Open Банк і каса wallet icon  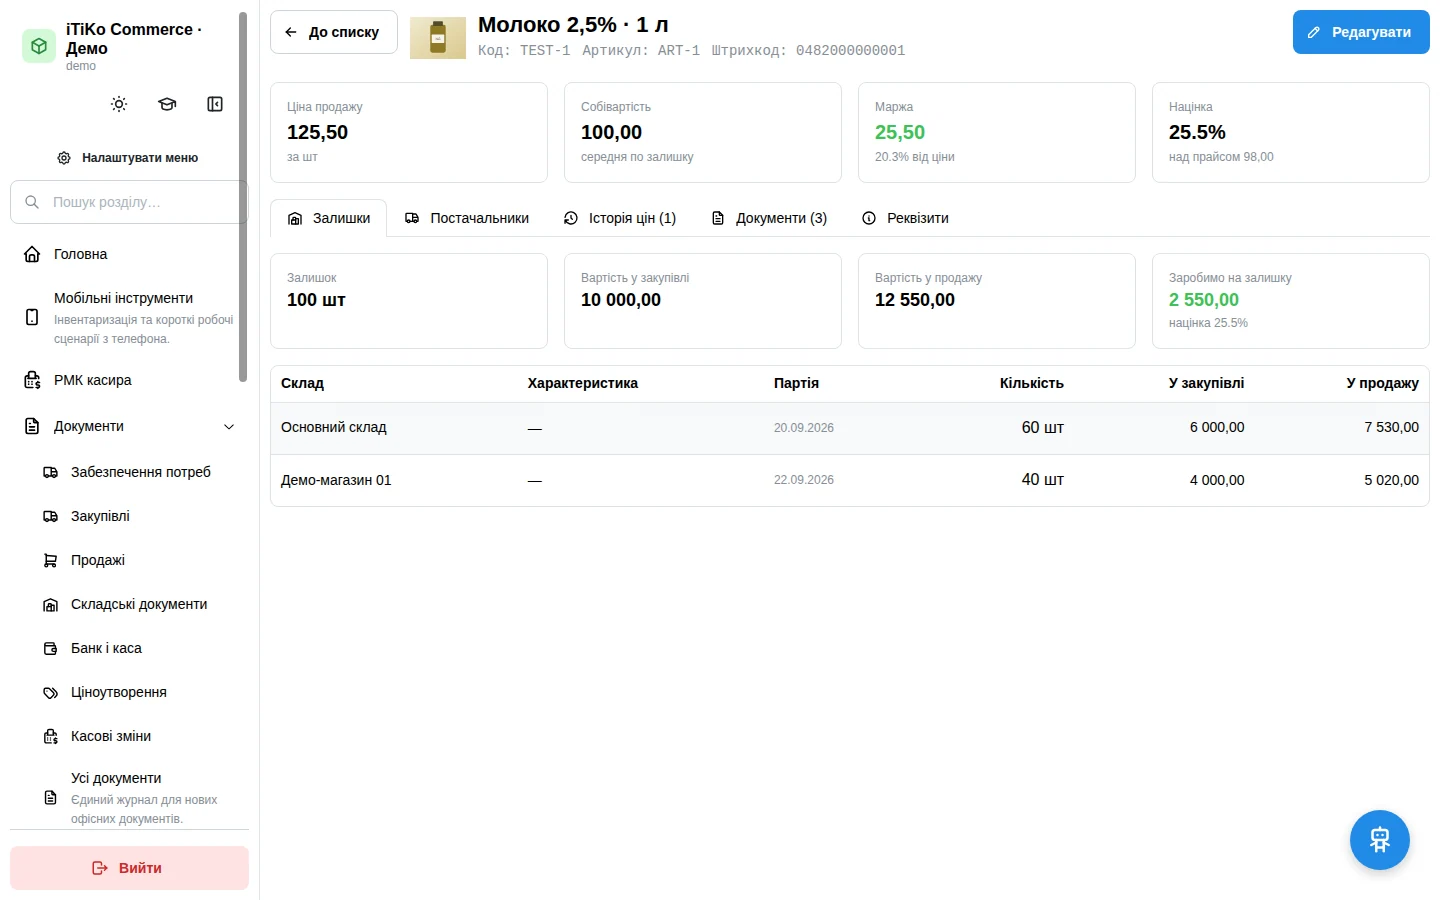[50, 648]
